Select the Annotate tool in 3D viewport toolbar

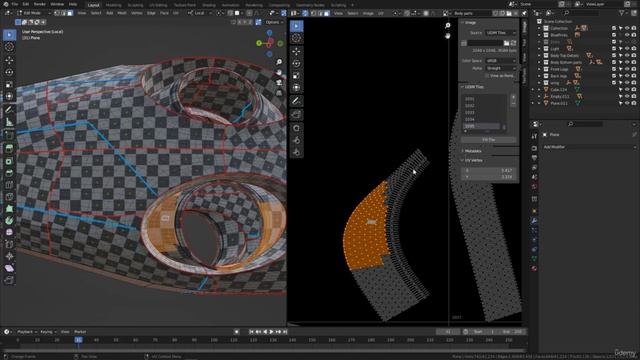tap(9, 109)
